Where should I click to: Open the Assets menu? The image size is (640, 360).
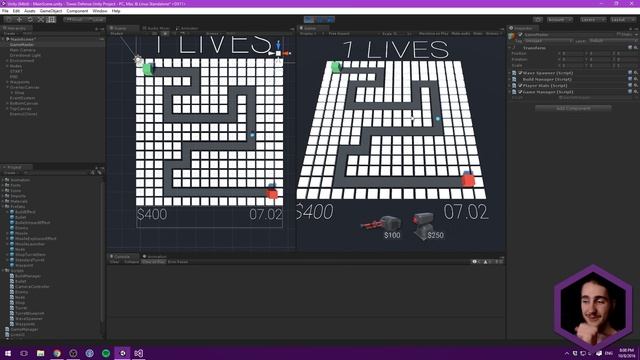[x=30, y=11]
